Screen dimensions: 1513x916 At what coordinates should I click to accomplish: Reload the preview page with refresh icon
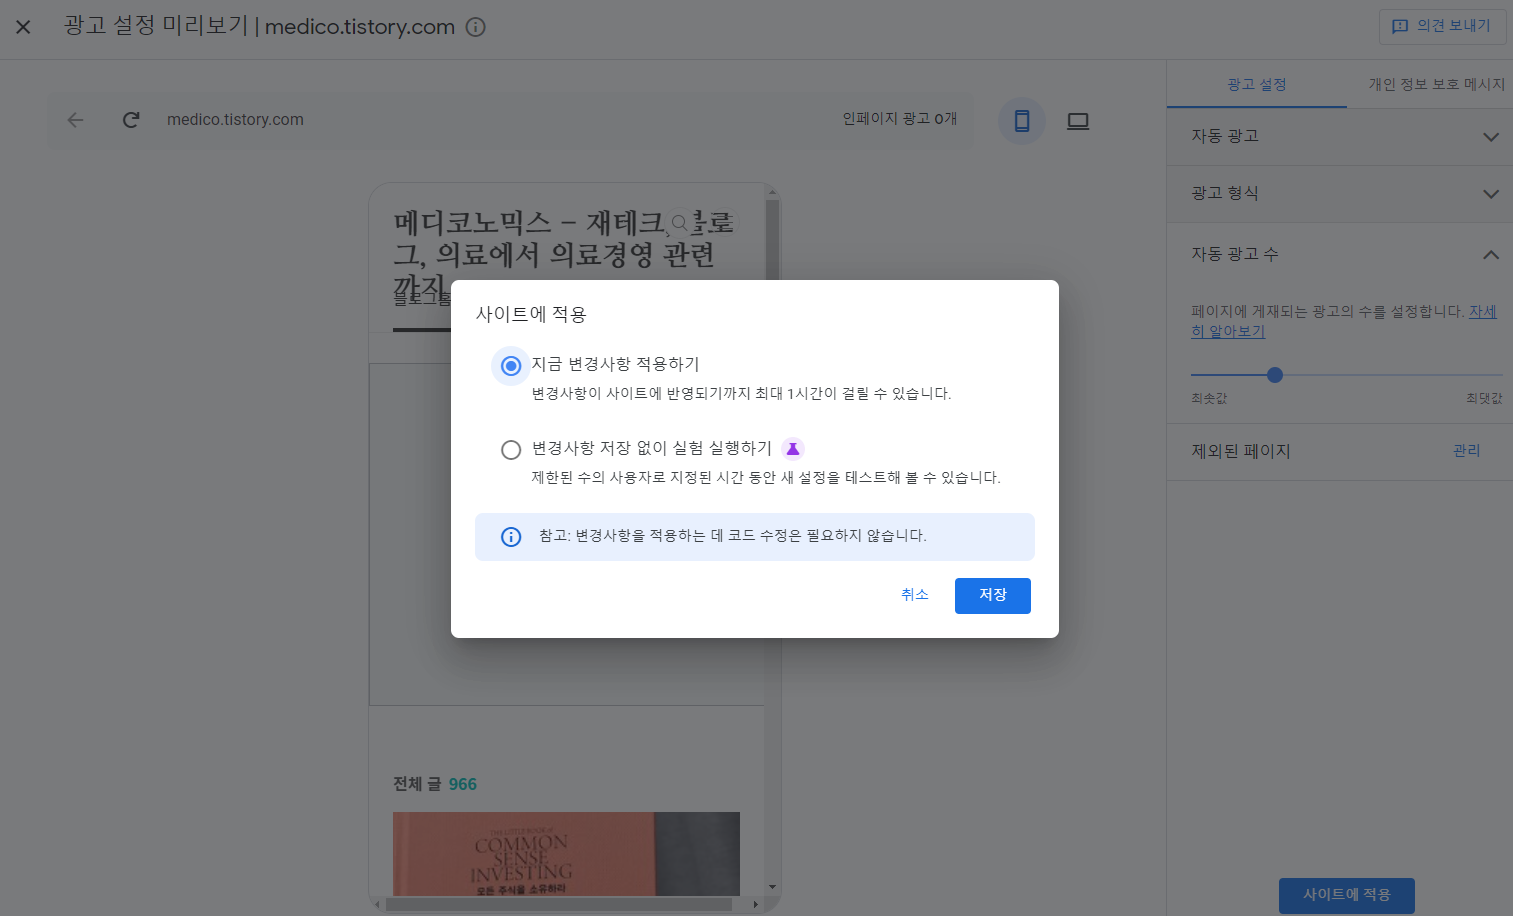pos(131,120)
